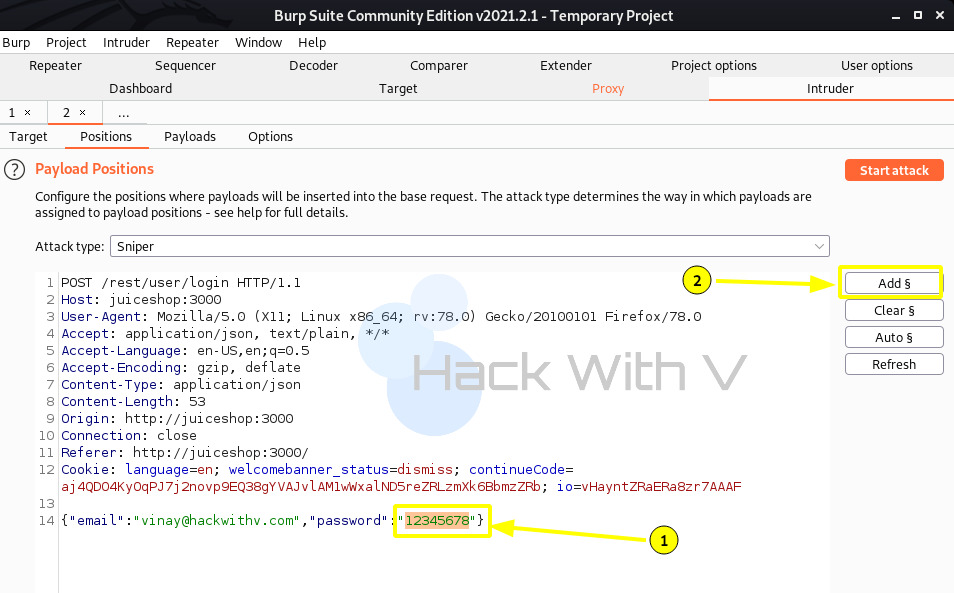Click the Add § button

(x=894, y=283)
